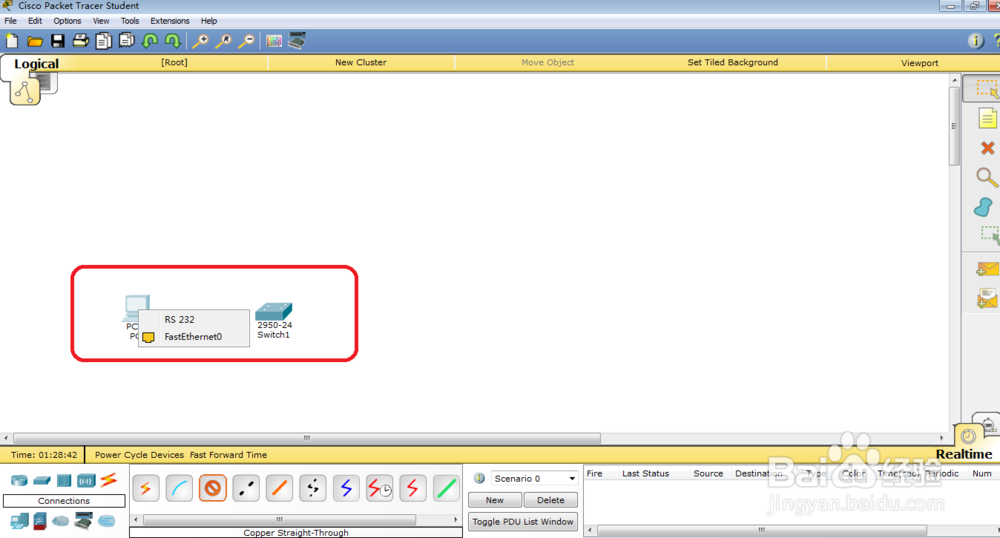Pick the Copper Cross-Over dashed cable
The width and height of the screenshot is (1000, 538).
point(246,489)
